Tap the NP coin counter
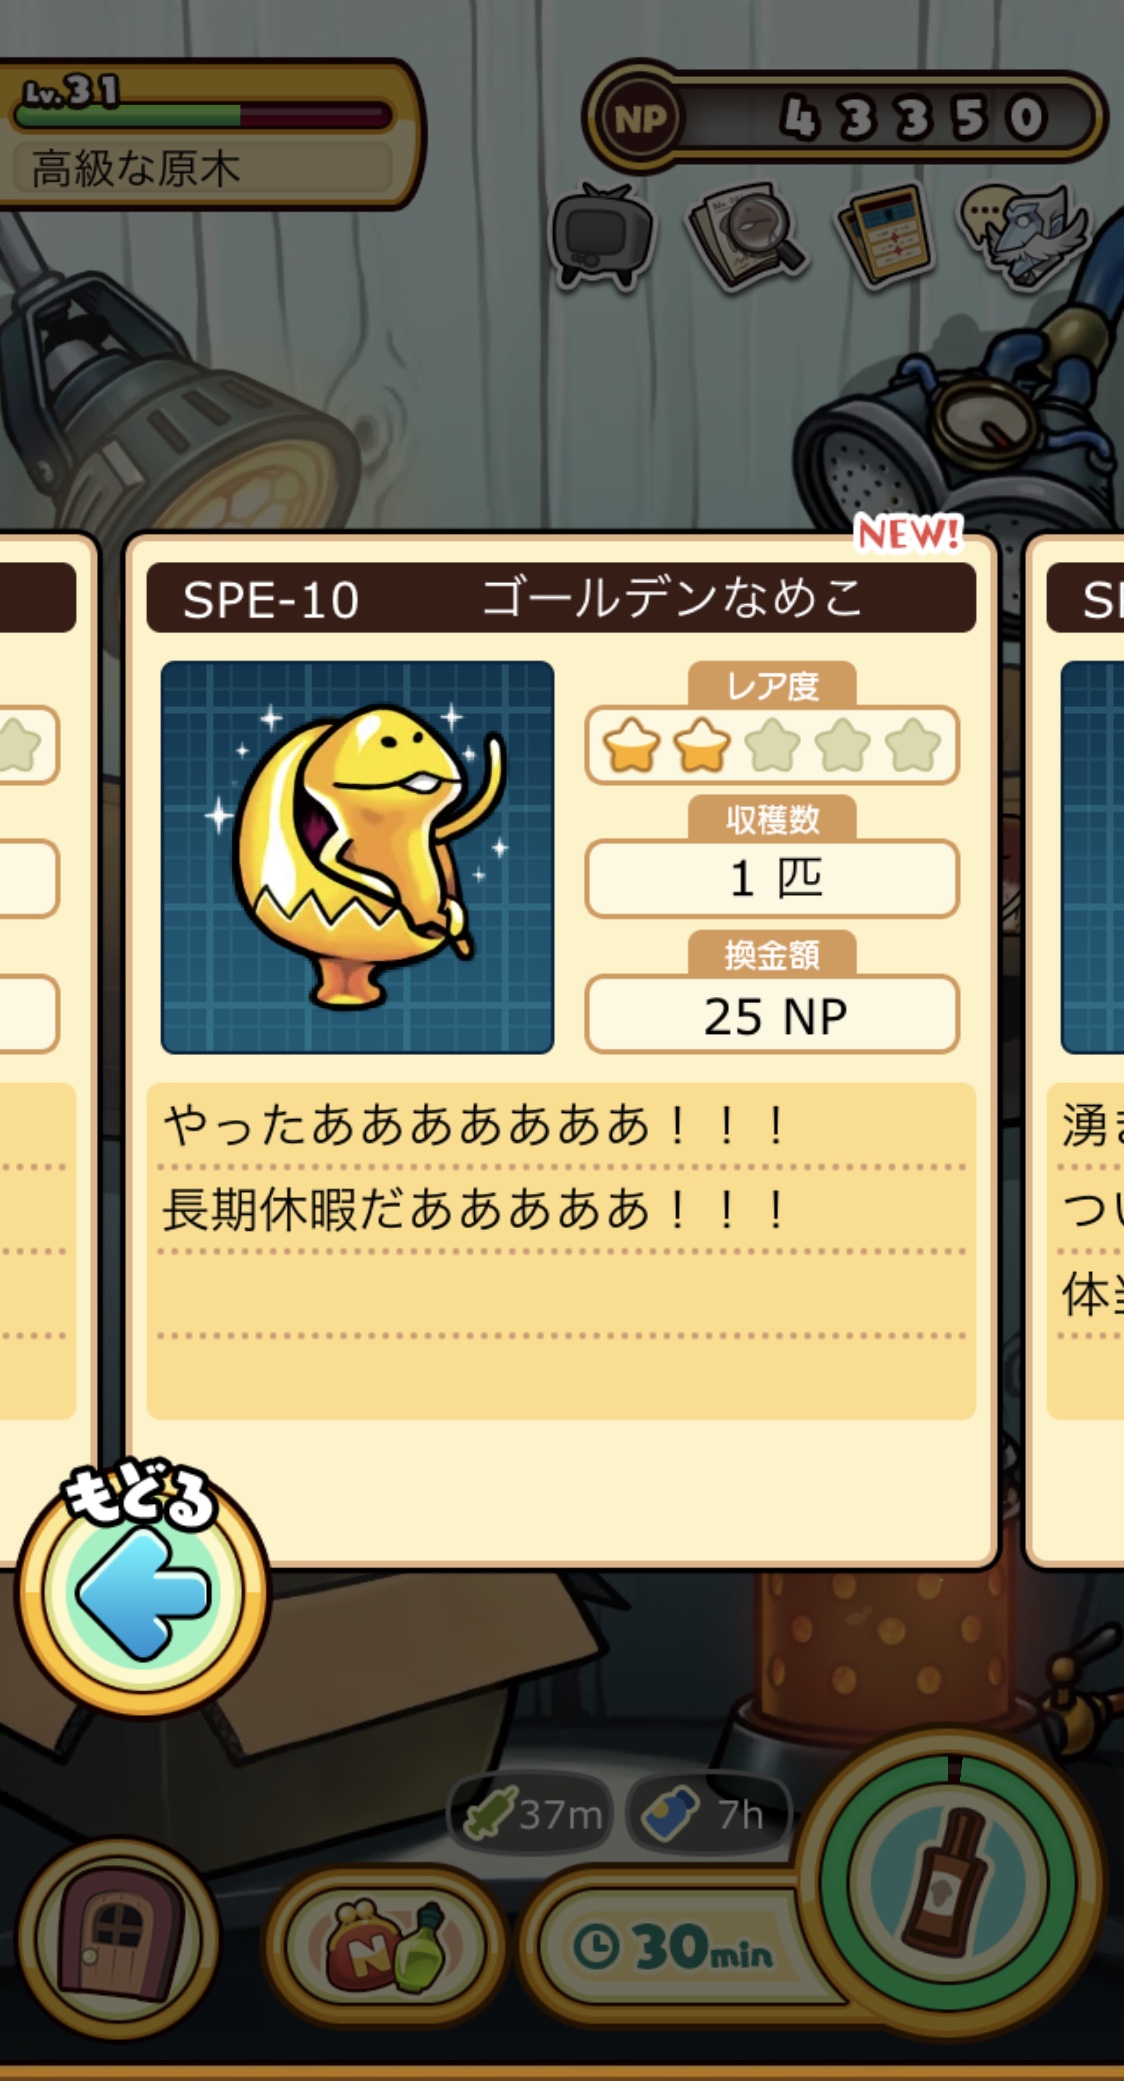Image resolution: width=1124 pixels, height=2081 pixels. click(x=844, y=118)
